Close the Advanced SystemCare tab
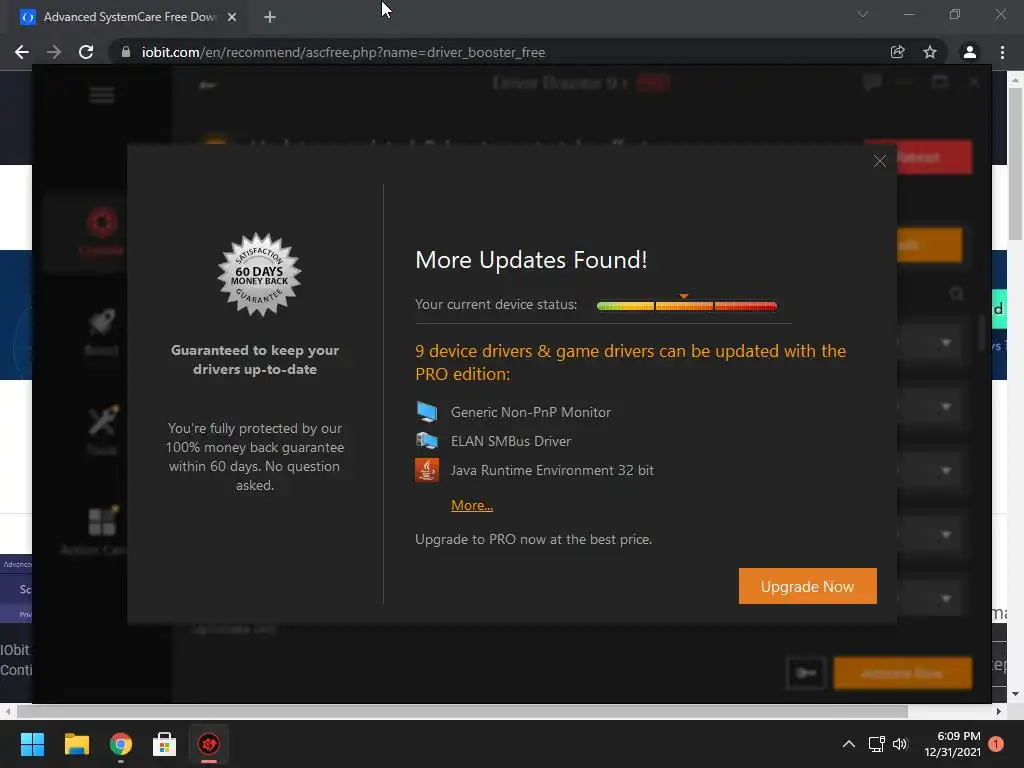This screenshot has width=1024, height=768. coord(232,17)
